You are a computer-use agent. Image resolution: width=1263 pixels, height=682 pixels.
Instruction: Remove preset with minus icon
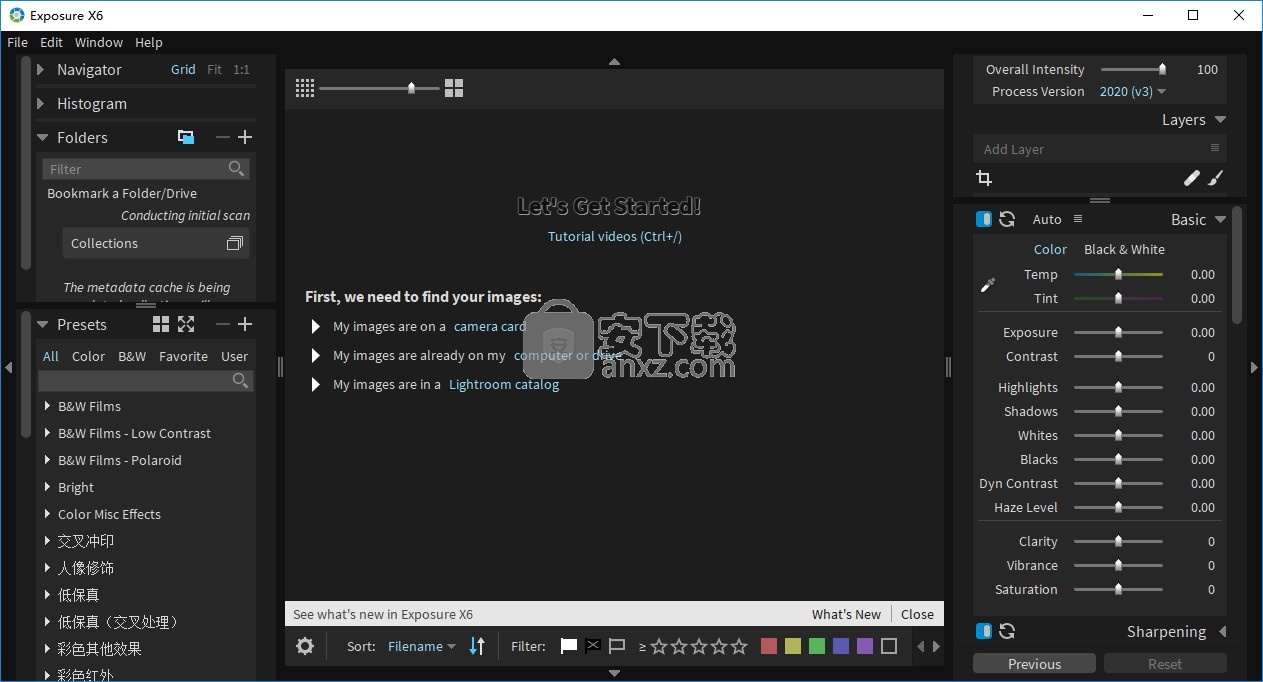(222, 324)
